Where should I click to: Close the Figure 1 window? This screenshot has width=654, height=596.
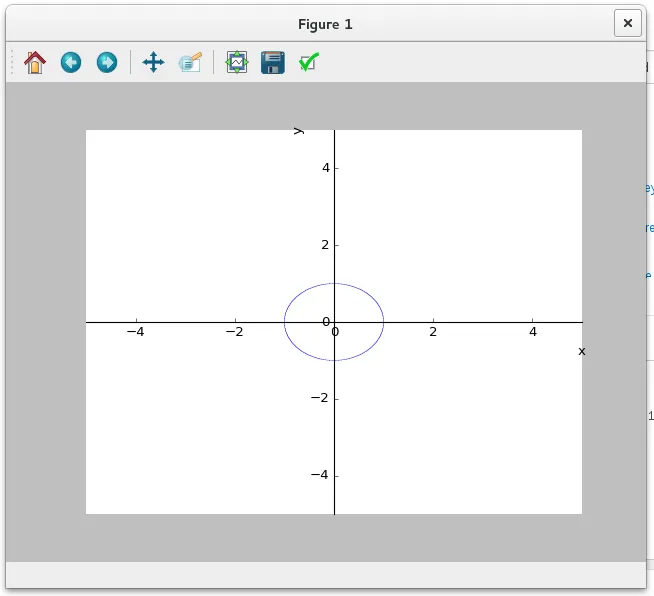(x=627, y=23)
